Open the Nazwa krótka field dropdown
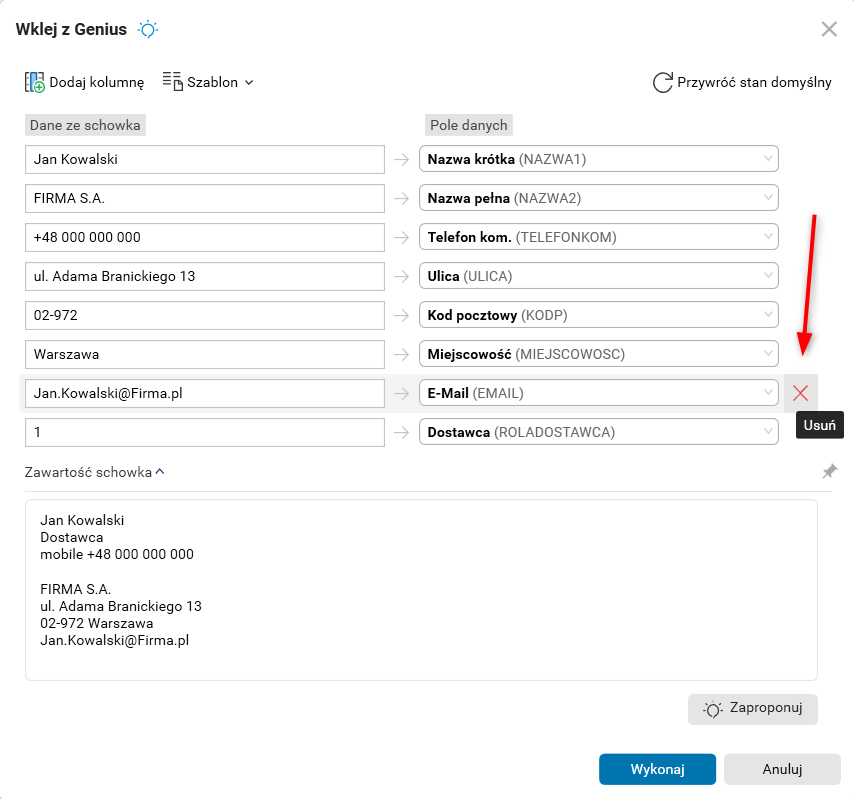Image resolution: width=854 pixels, height=799 pixels. coord(767,159)
